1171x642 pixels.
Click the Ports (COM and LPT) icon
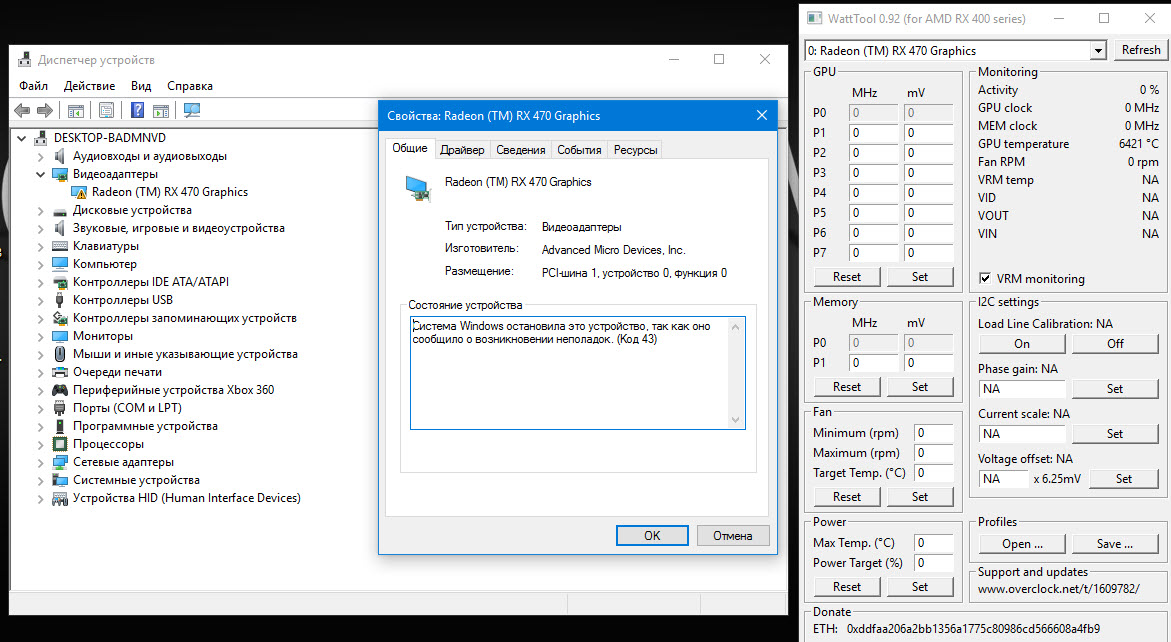click(60, 408)
